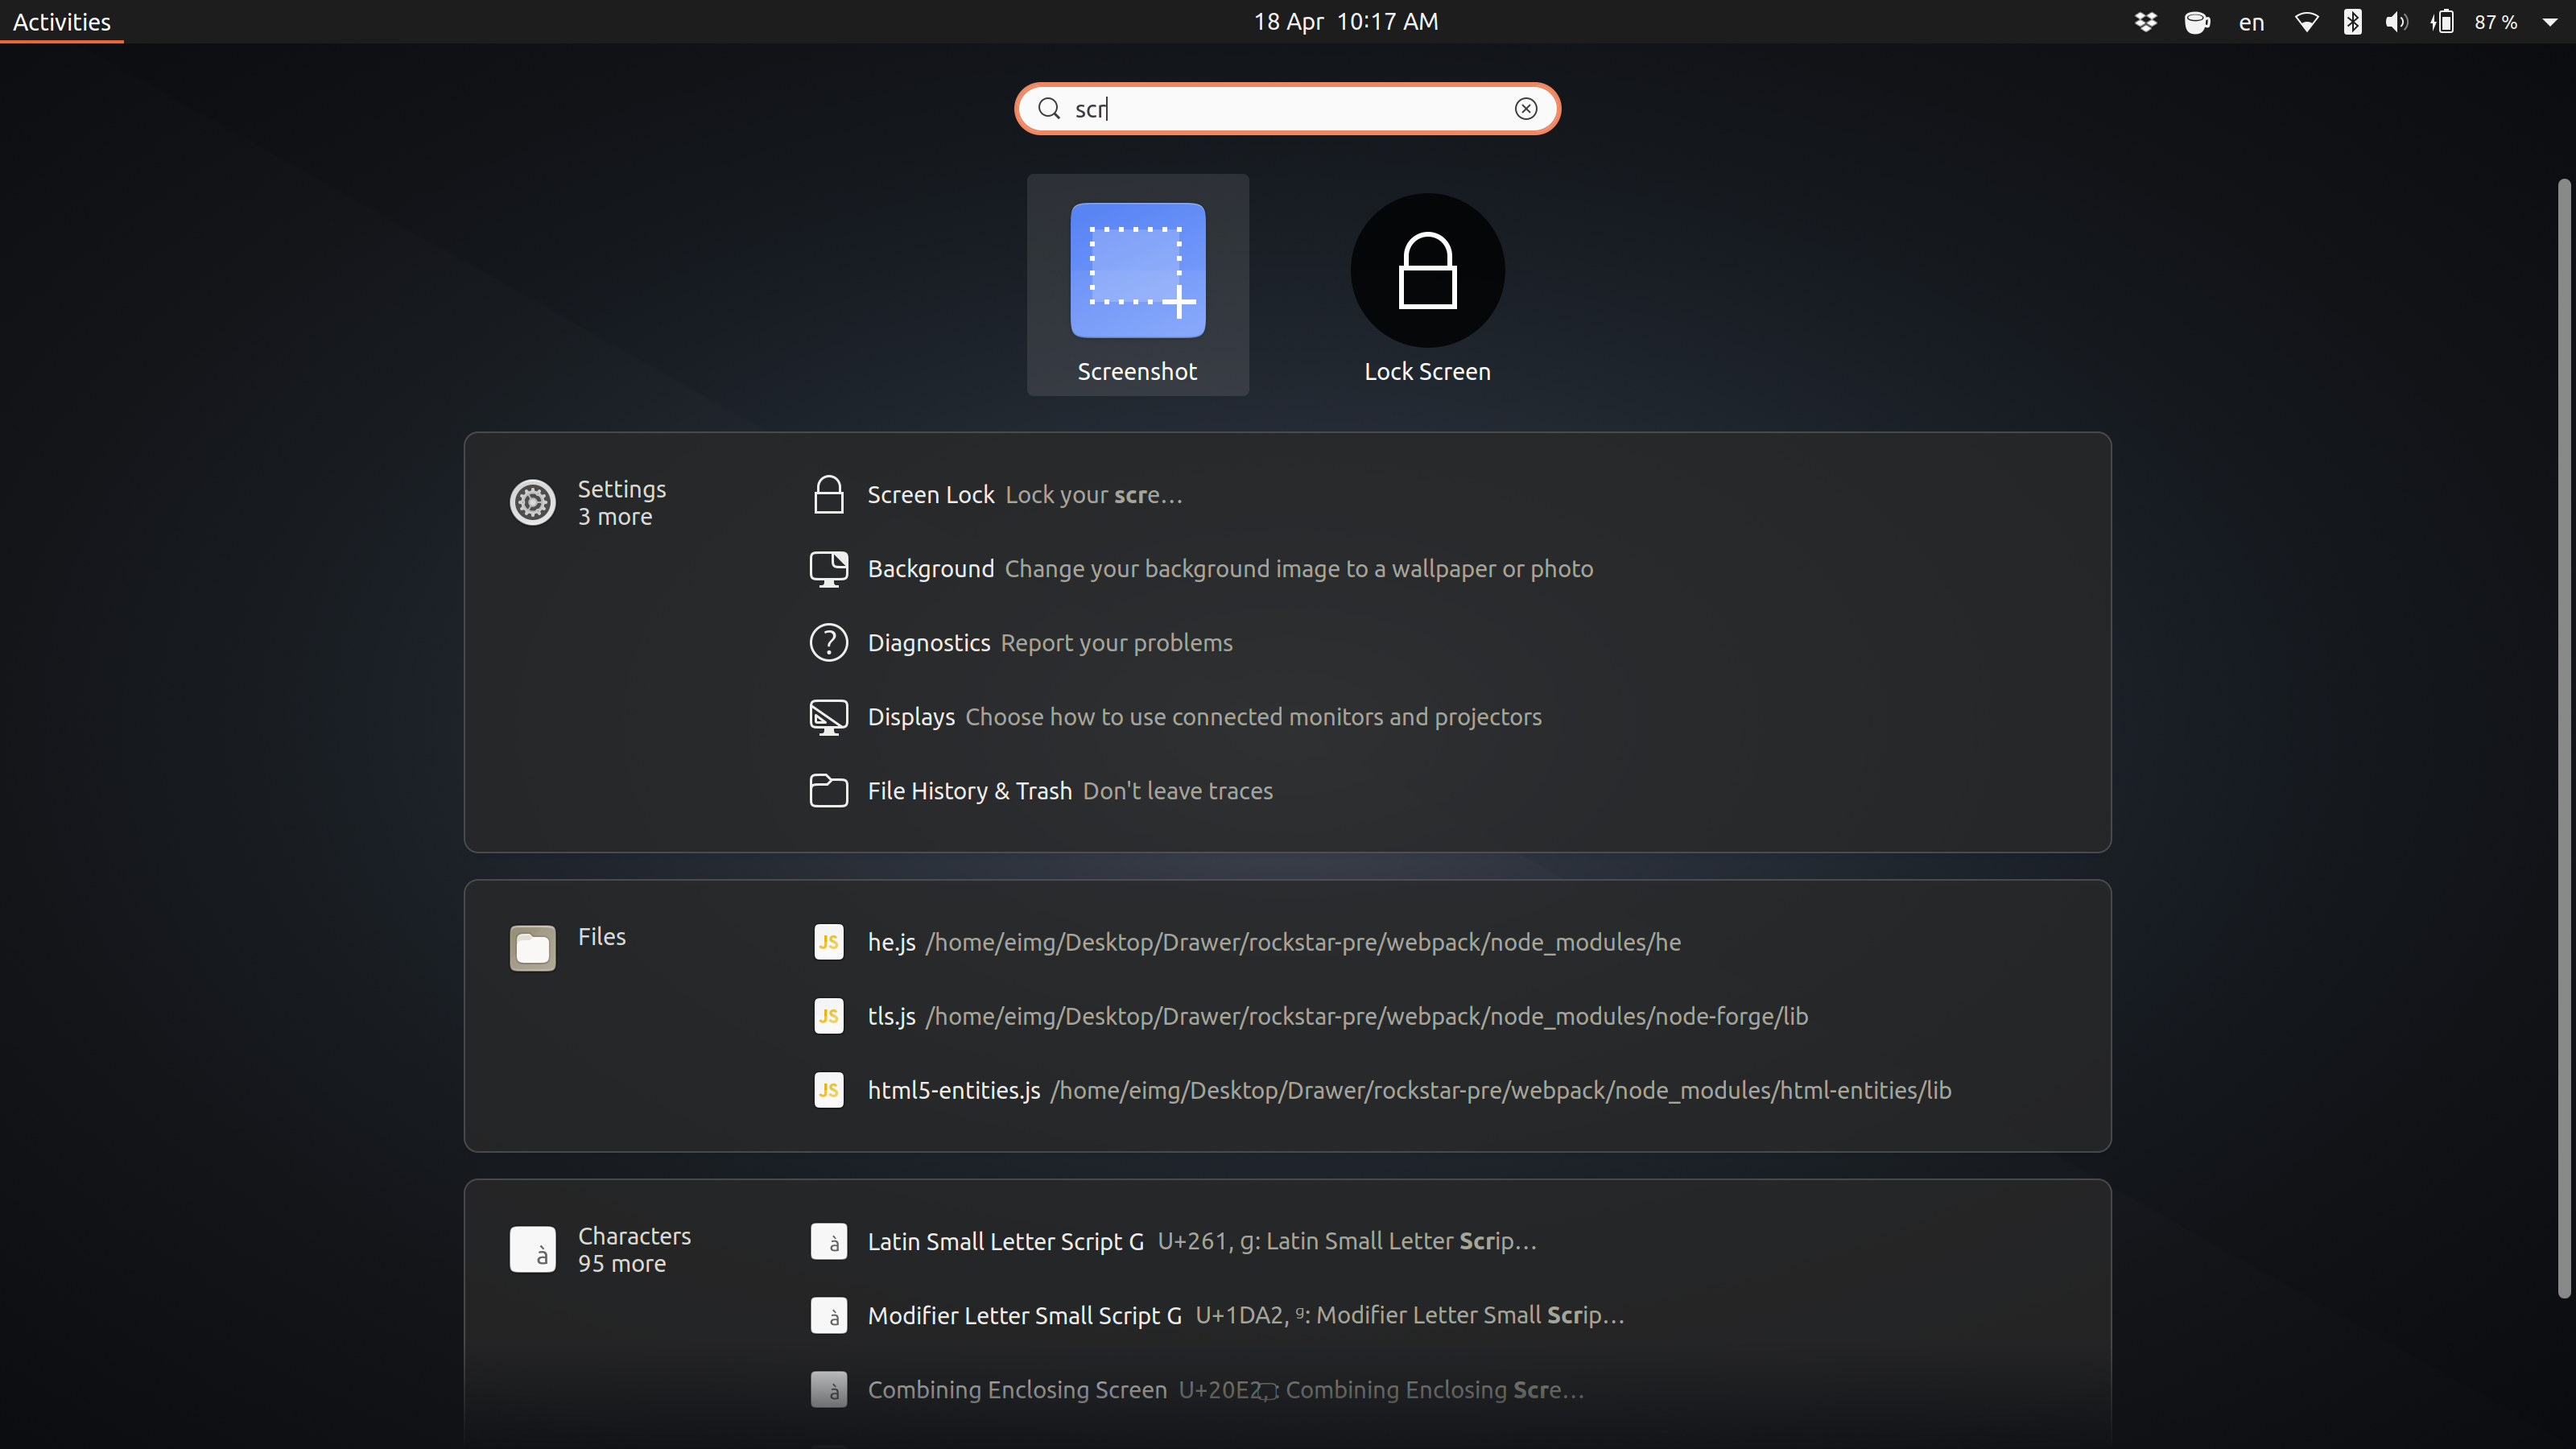The image size is (2576, 1449).
Task: Open the date and time calendar menu
Action: click(x=1345, y=22)
